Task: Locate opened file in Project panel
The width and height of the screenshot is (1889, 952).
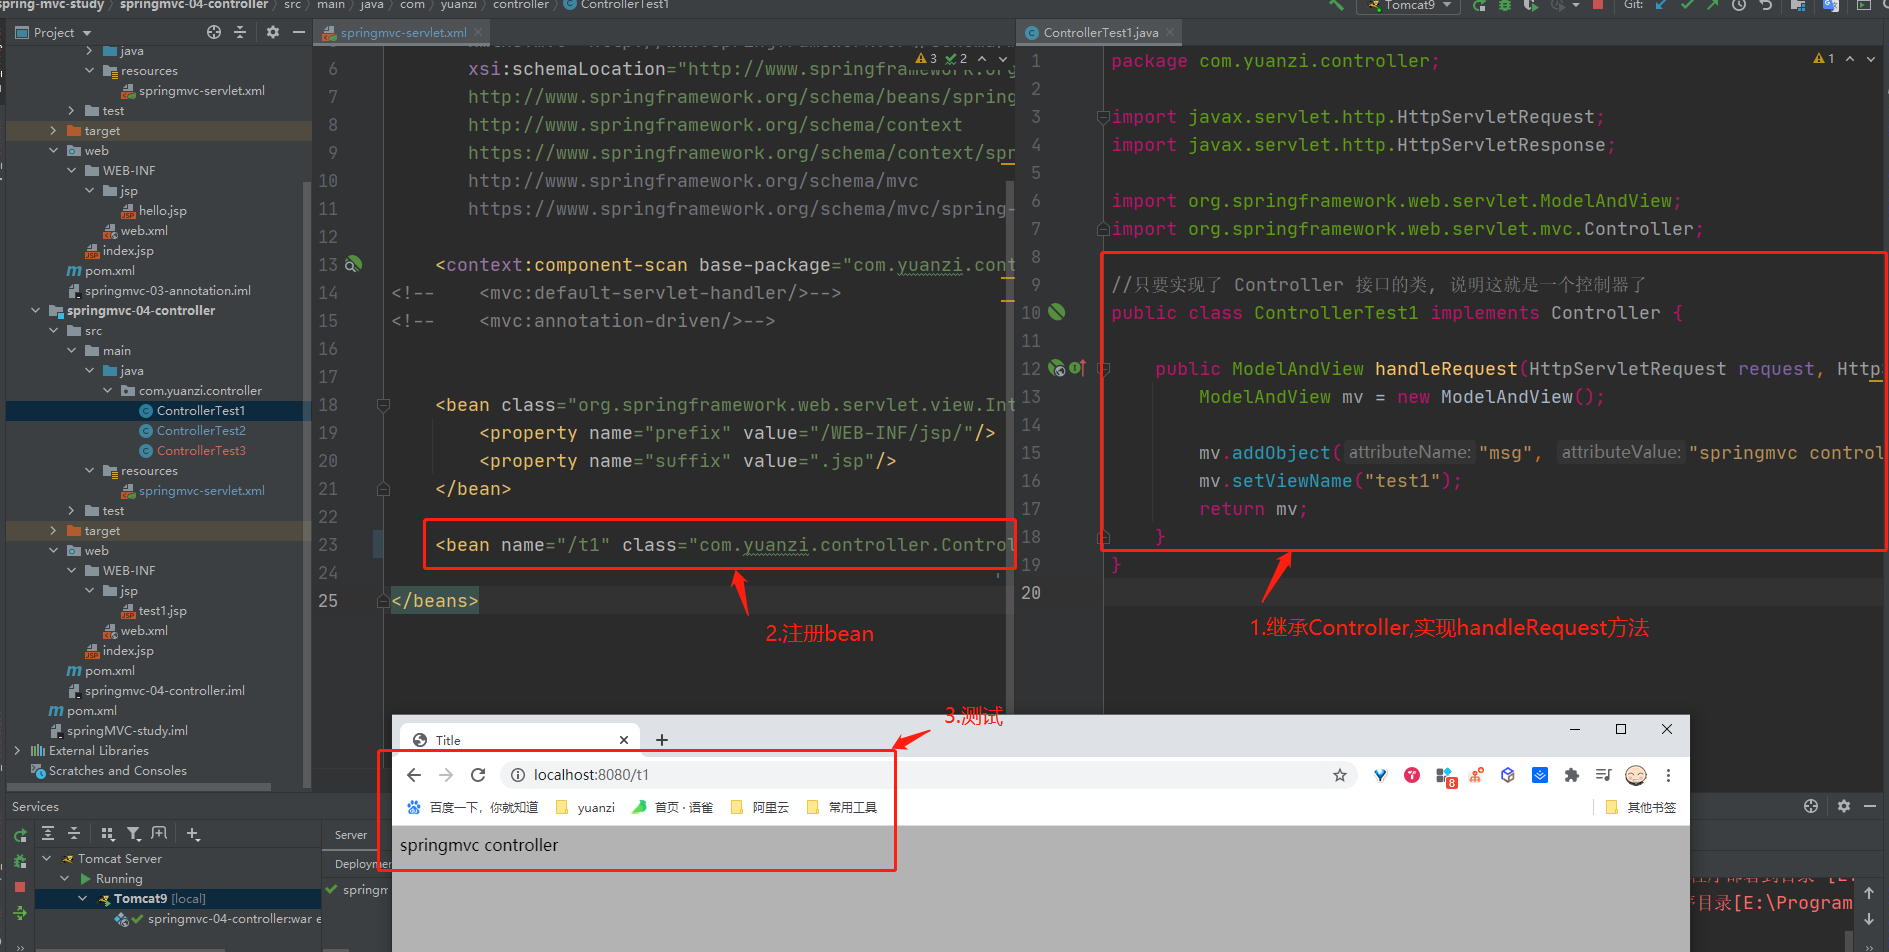Action: [x=214, y=33]
